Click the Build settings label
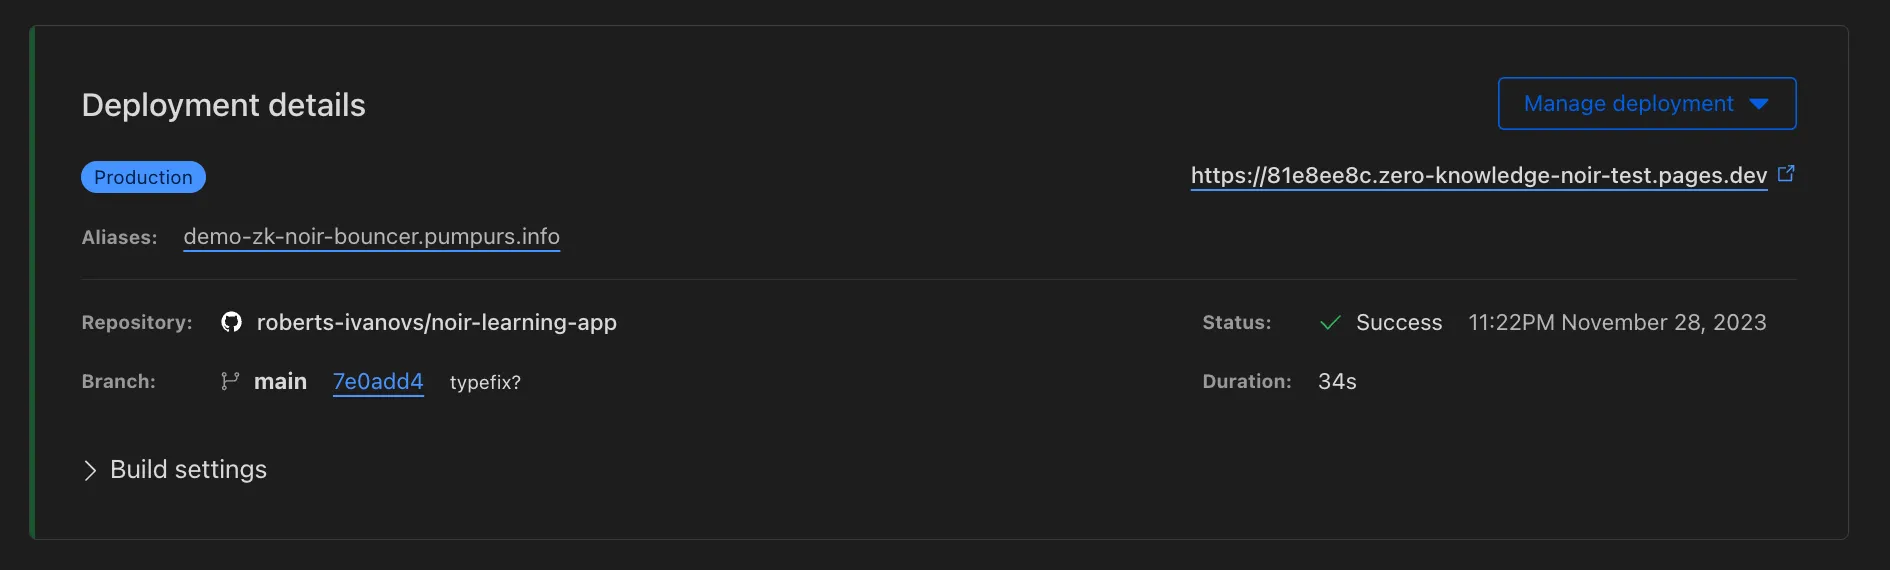The image size is (1890, 570). [x=188, y=470]
